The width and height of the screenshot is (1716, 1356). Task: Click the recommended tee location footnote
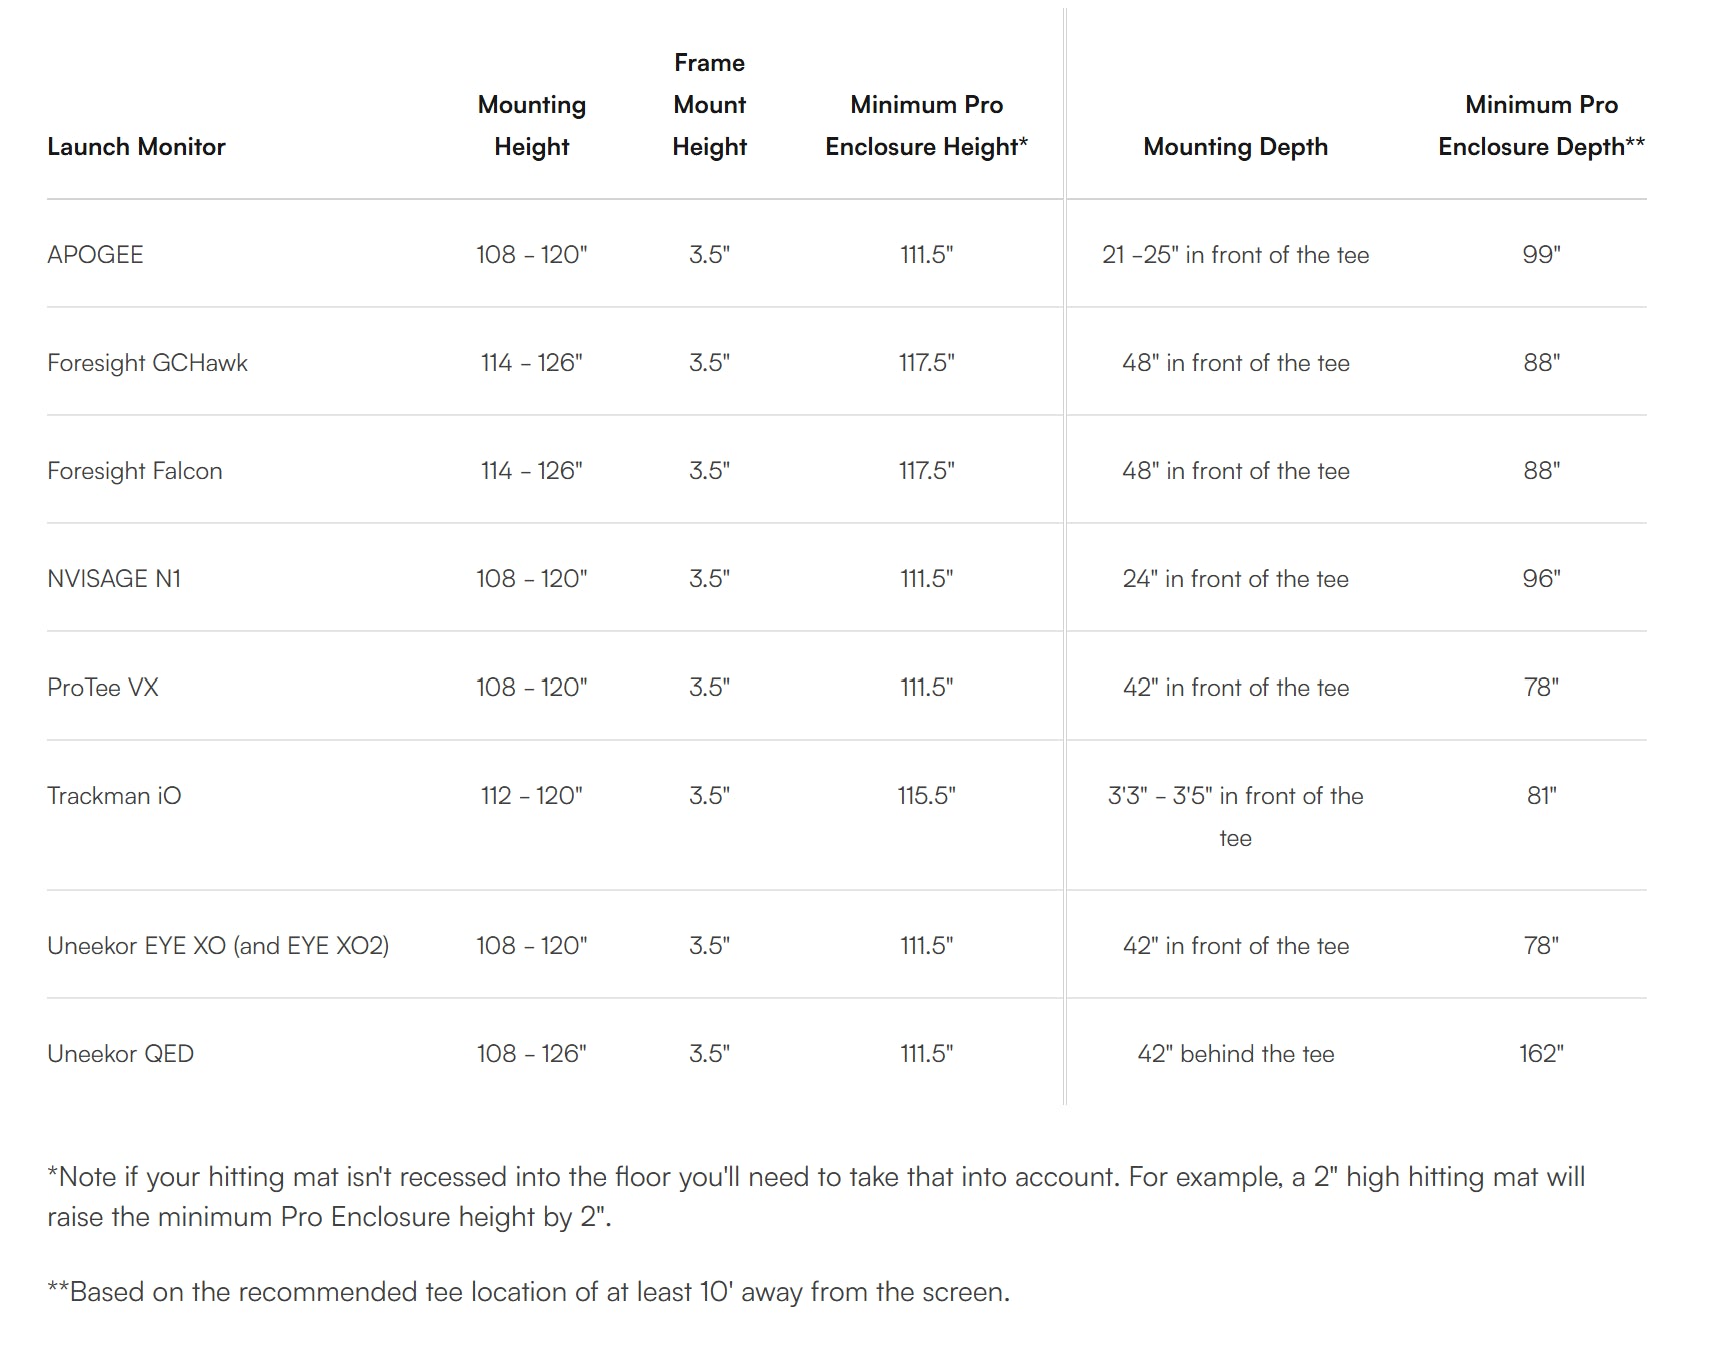[529, 1292]
